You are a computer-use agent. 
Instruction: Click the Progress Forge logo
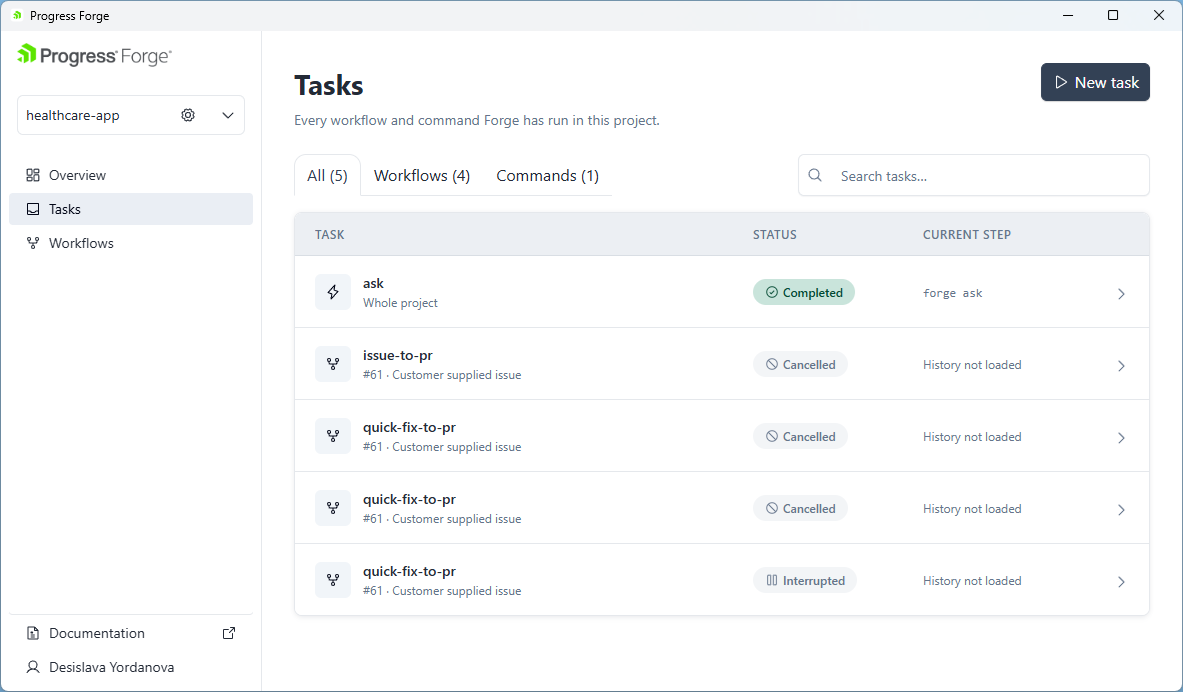pos(94,56)
